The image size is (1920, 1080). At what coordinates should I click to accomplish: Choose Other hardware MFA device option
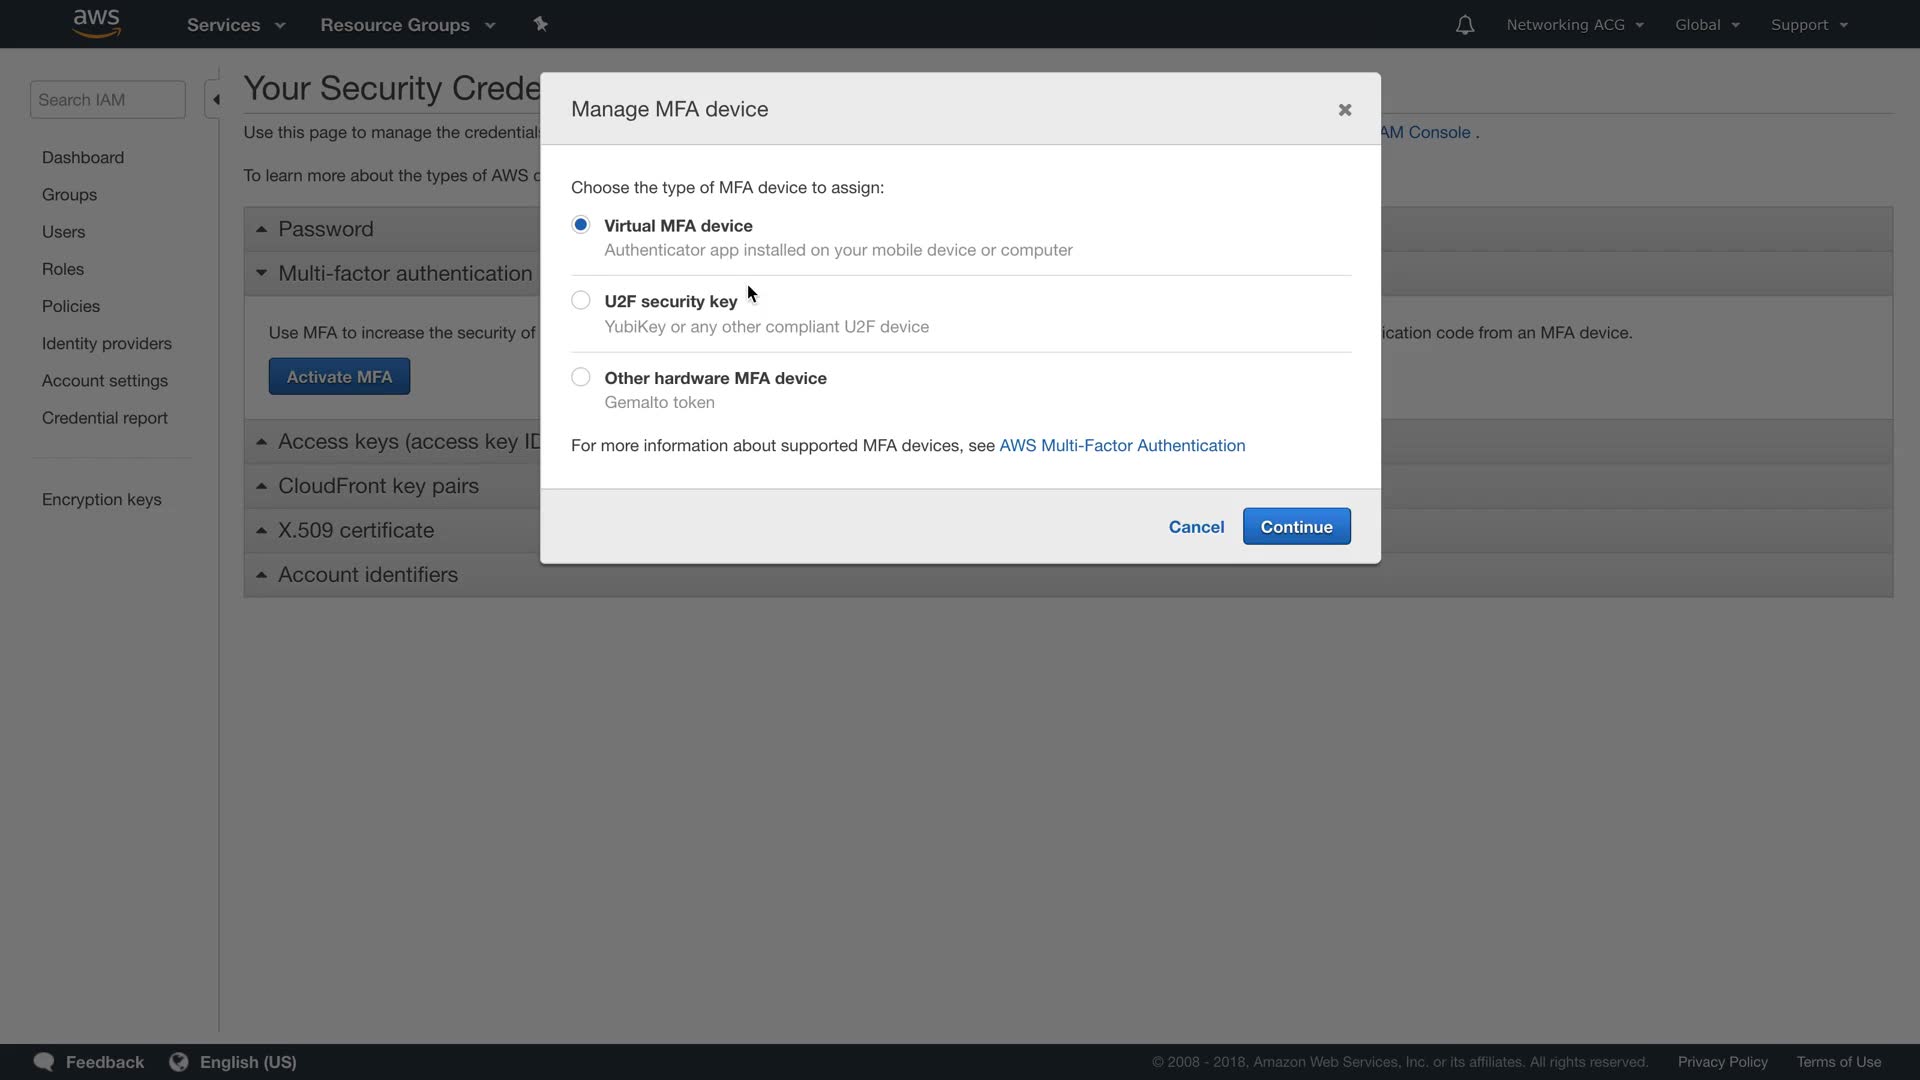580,378
